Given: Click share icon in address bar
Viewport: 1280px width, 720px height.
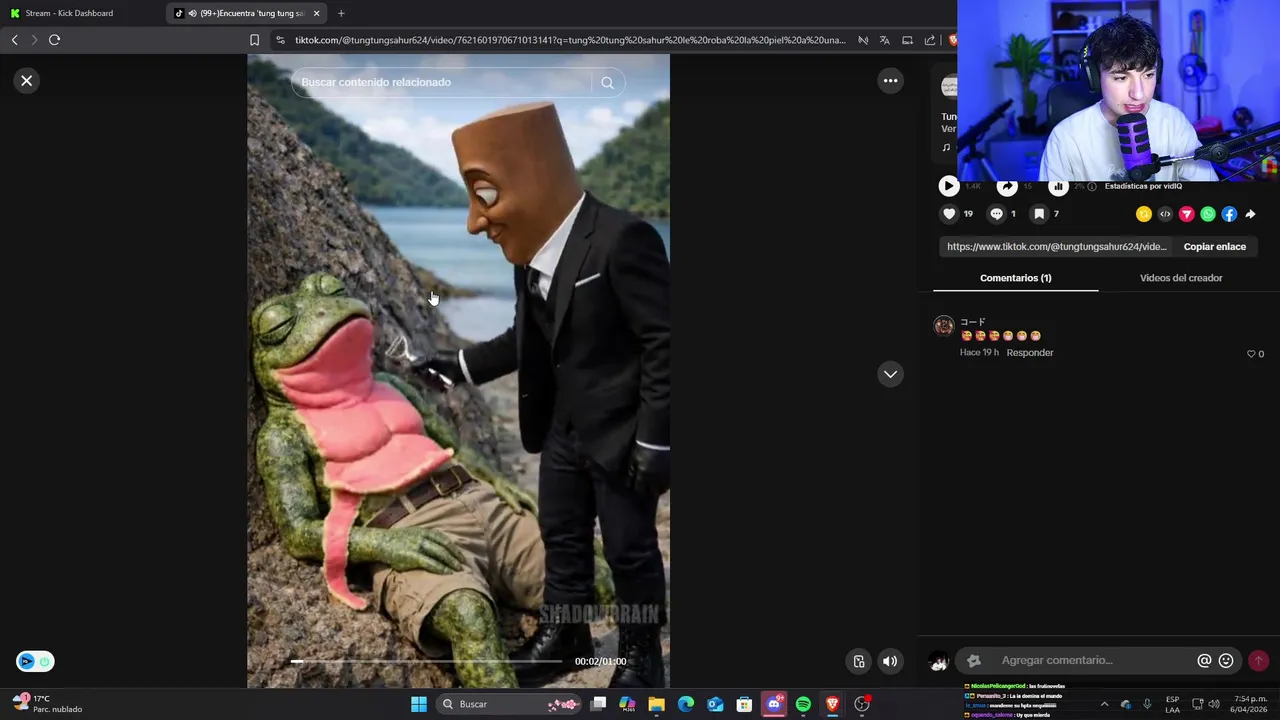Looking at the screenshot, I should click(930, 40).
